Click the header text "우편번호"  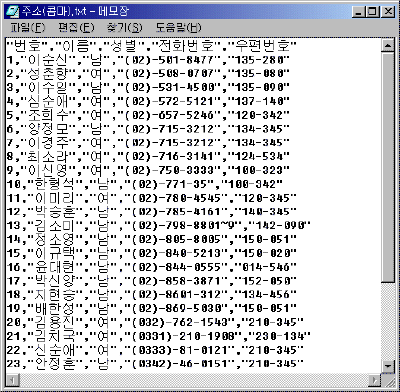263,46
